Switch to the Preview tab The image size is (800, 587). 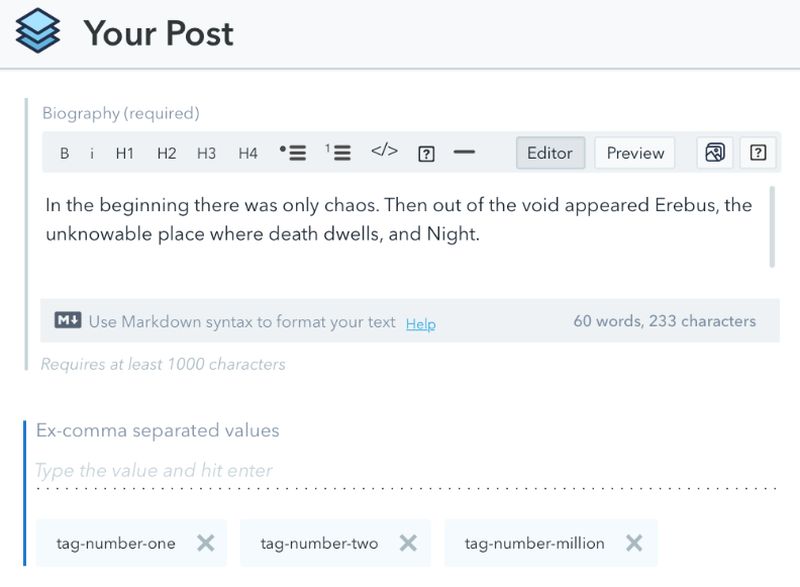(x=633, y=153)
